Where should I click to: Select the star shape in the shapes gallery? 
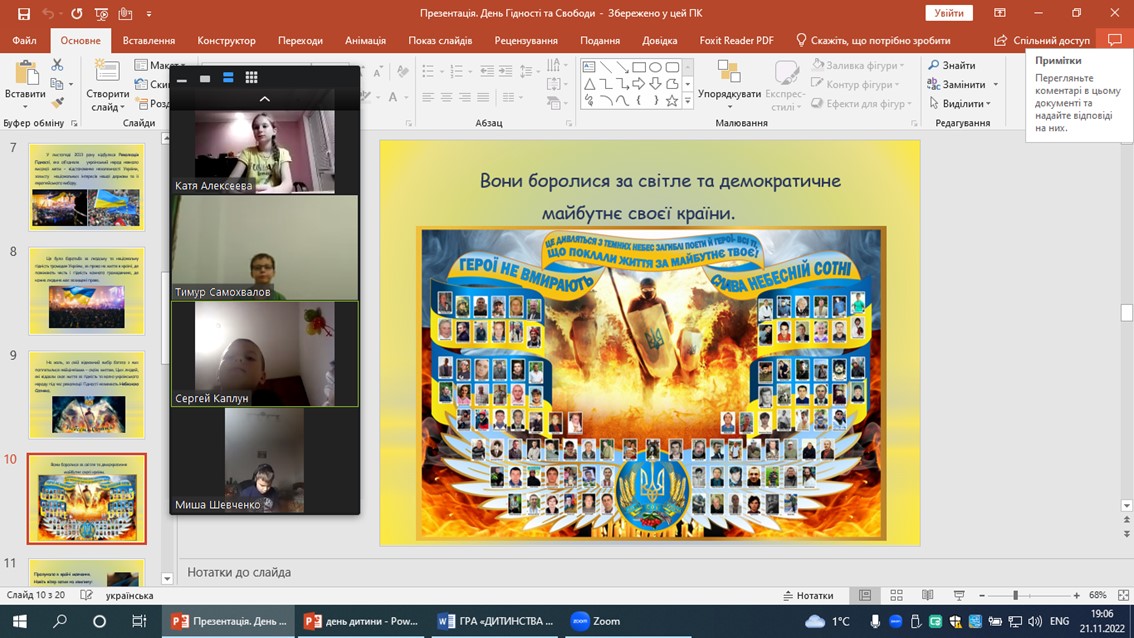point(672,101)
